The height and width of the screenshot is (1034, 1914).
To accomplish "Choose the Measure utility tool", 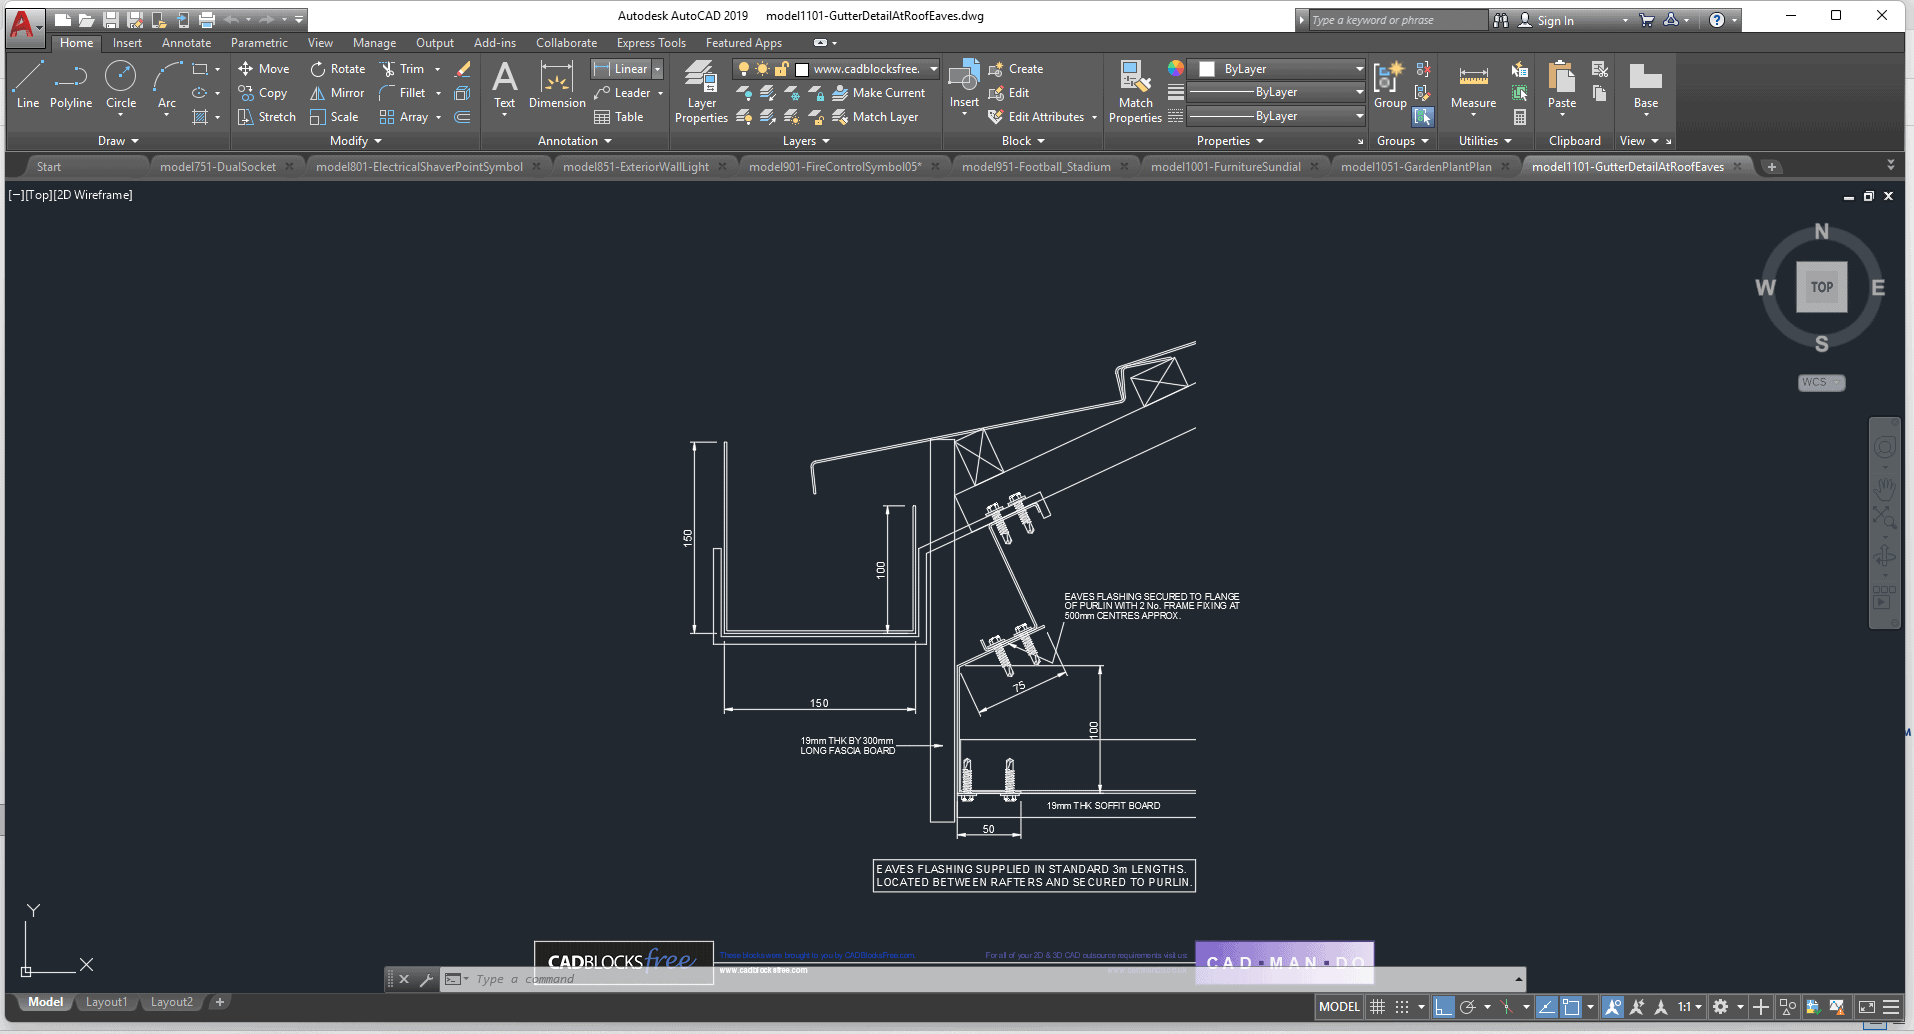I will (x=1473, y=86).
